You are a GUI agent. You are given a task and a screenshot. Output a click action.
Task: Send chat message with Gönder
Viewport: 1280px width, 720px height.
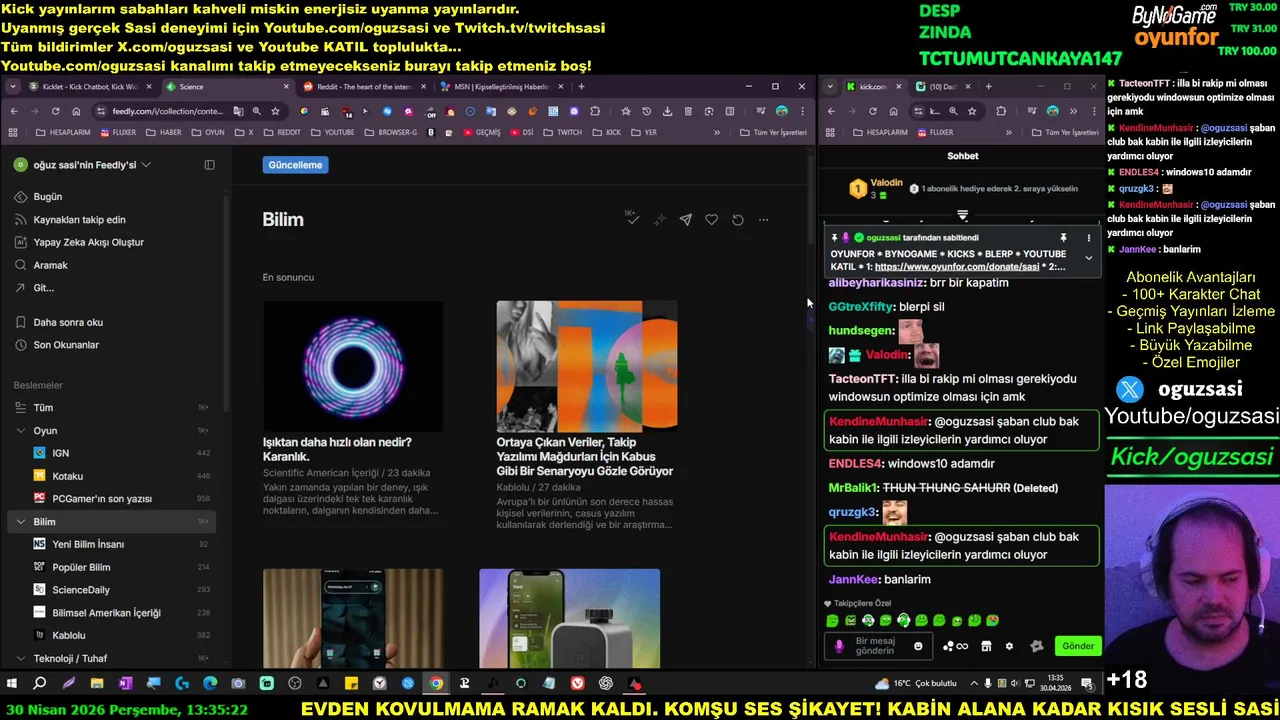(1078, 646)
